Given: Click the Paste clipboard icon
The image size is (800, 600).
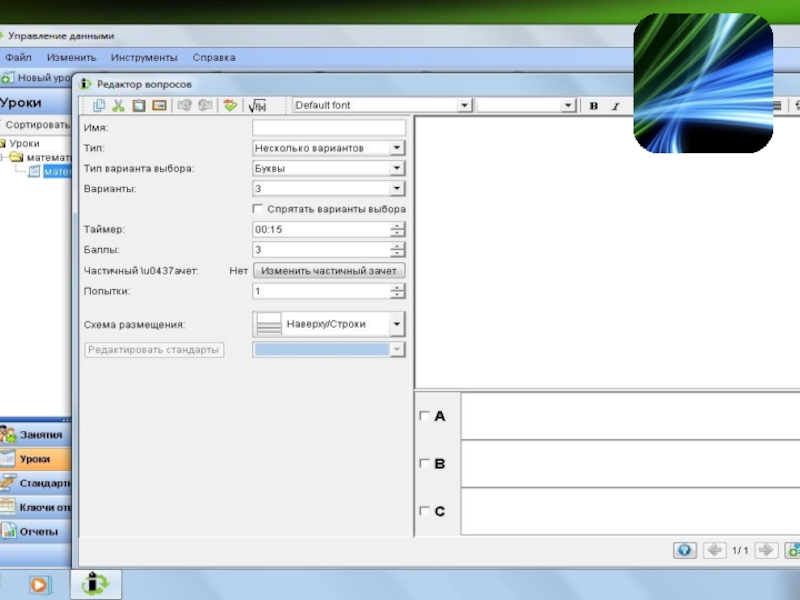Looking at the screenshot, I should pos(139,105).
